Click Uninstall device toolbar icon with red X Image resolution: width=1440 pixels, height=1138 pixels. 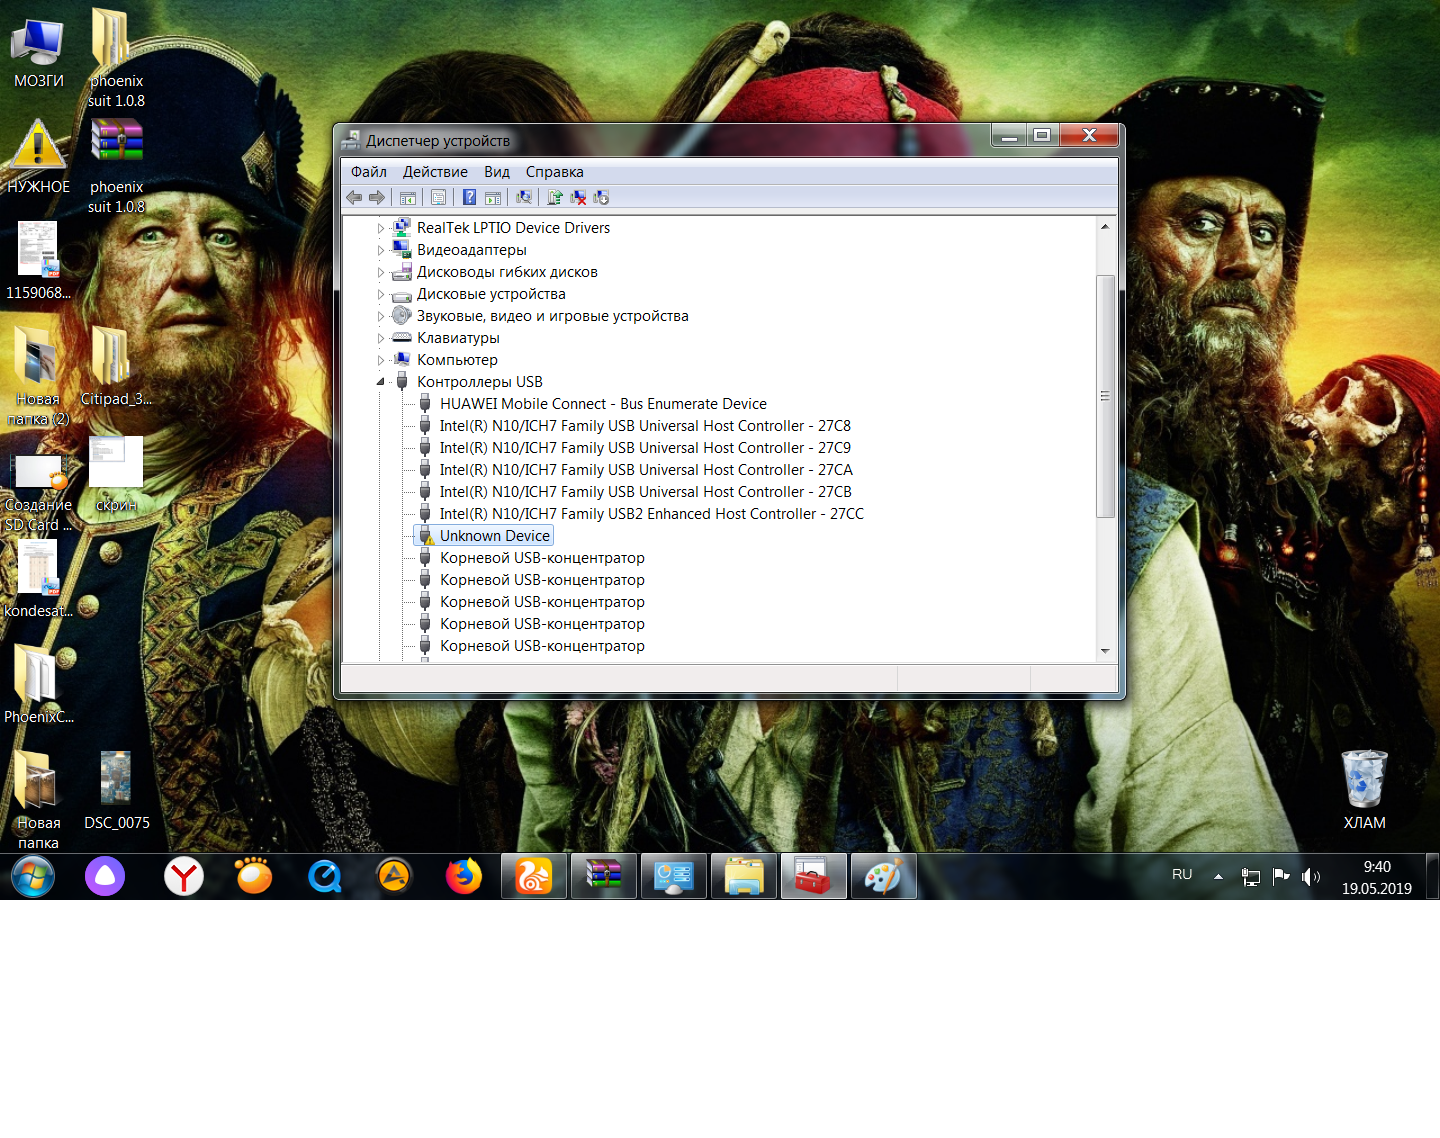point(578,197)
